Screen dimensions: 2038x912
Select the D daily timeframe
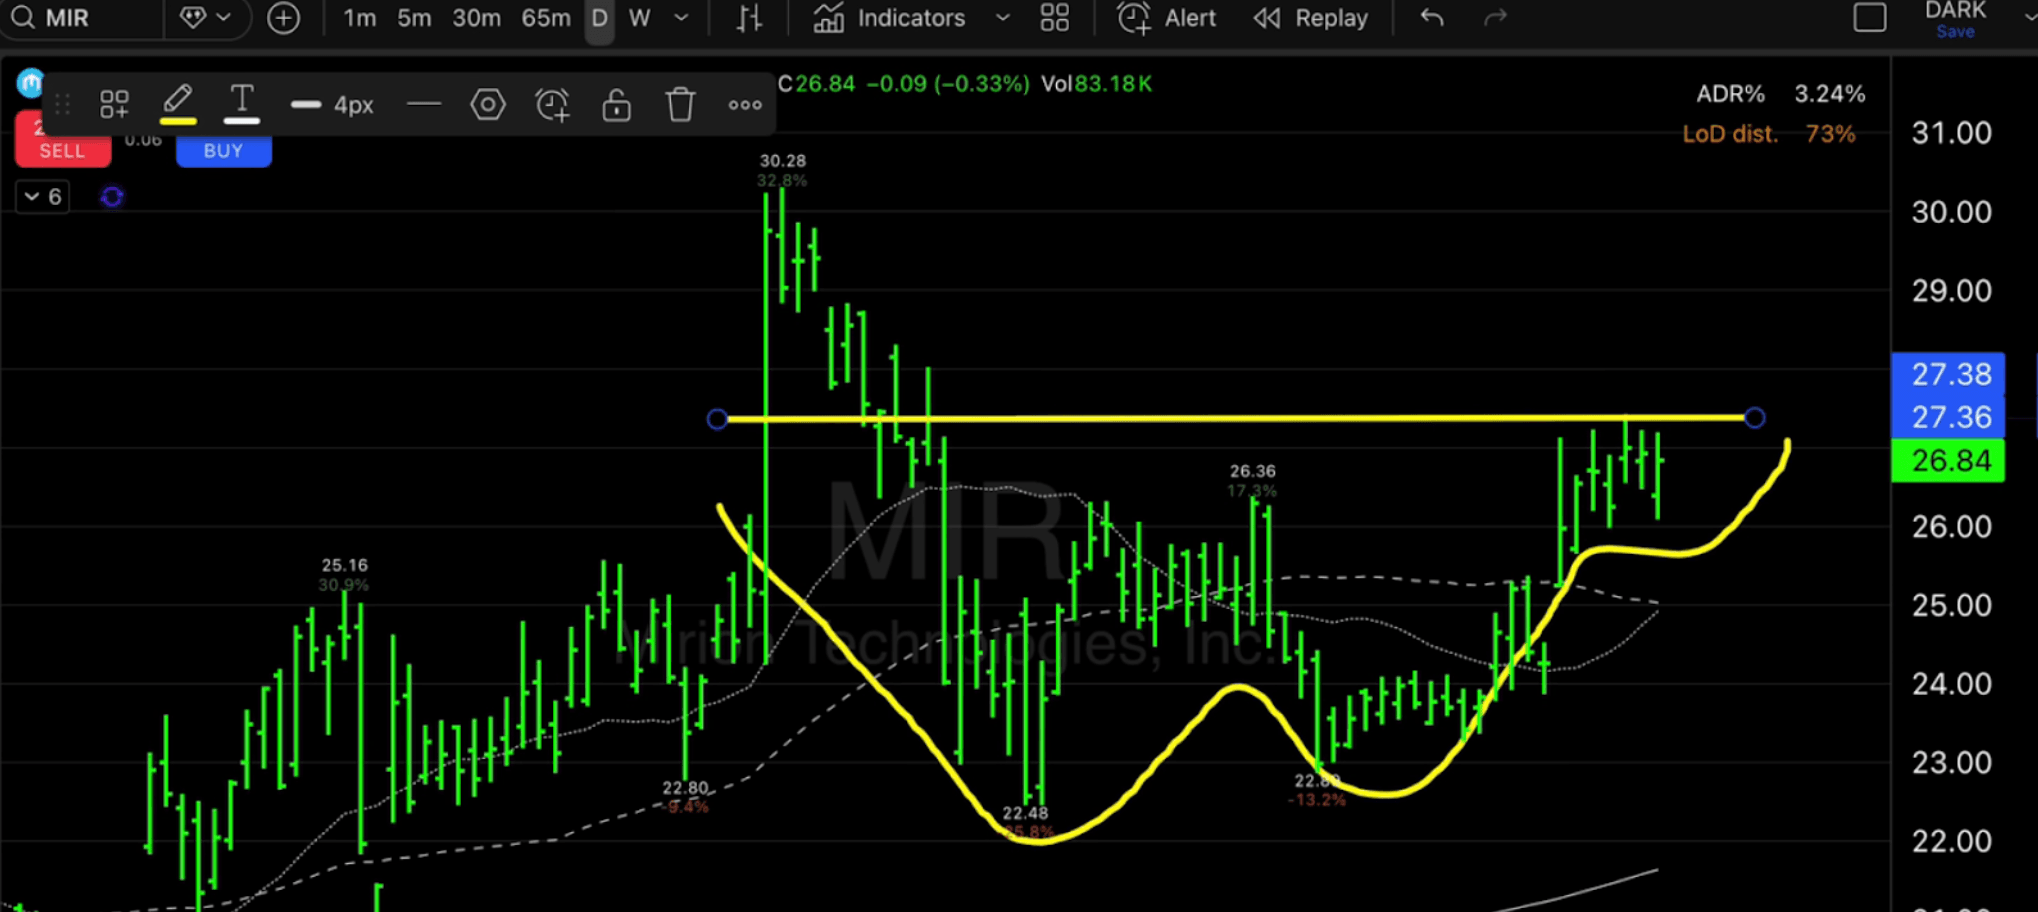[599, 18]
